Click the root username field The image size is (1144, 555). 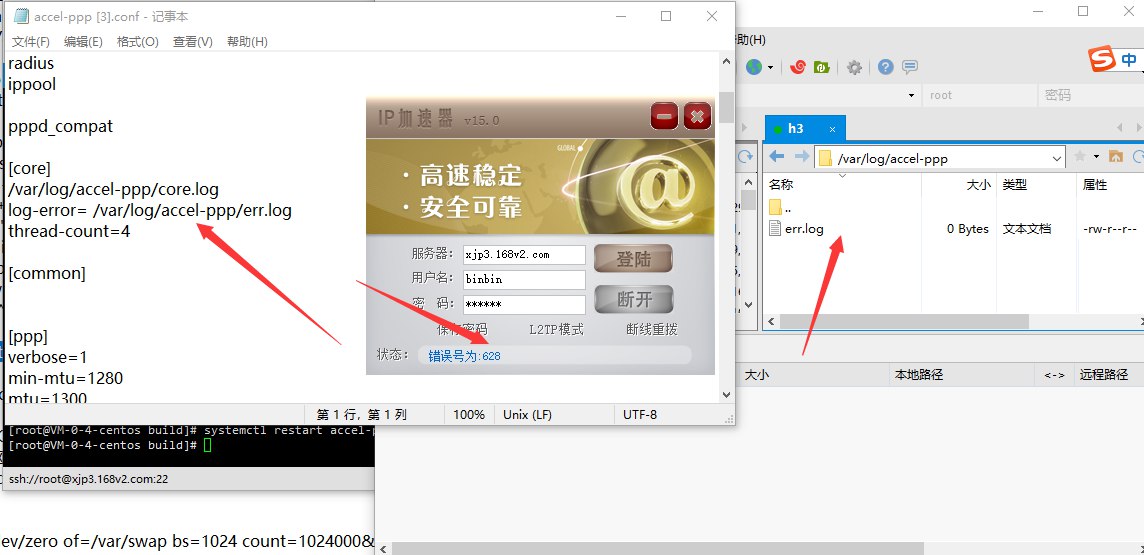(x=978, y=96)
